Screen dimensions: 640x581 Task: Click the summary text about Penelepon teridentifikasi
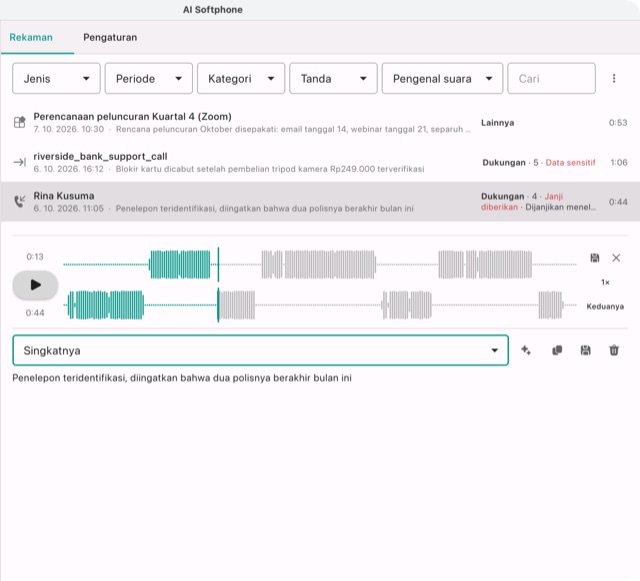click(182, 378)
